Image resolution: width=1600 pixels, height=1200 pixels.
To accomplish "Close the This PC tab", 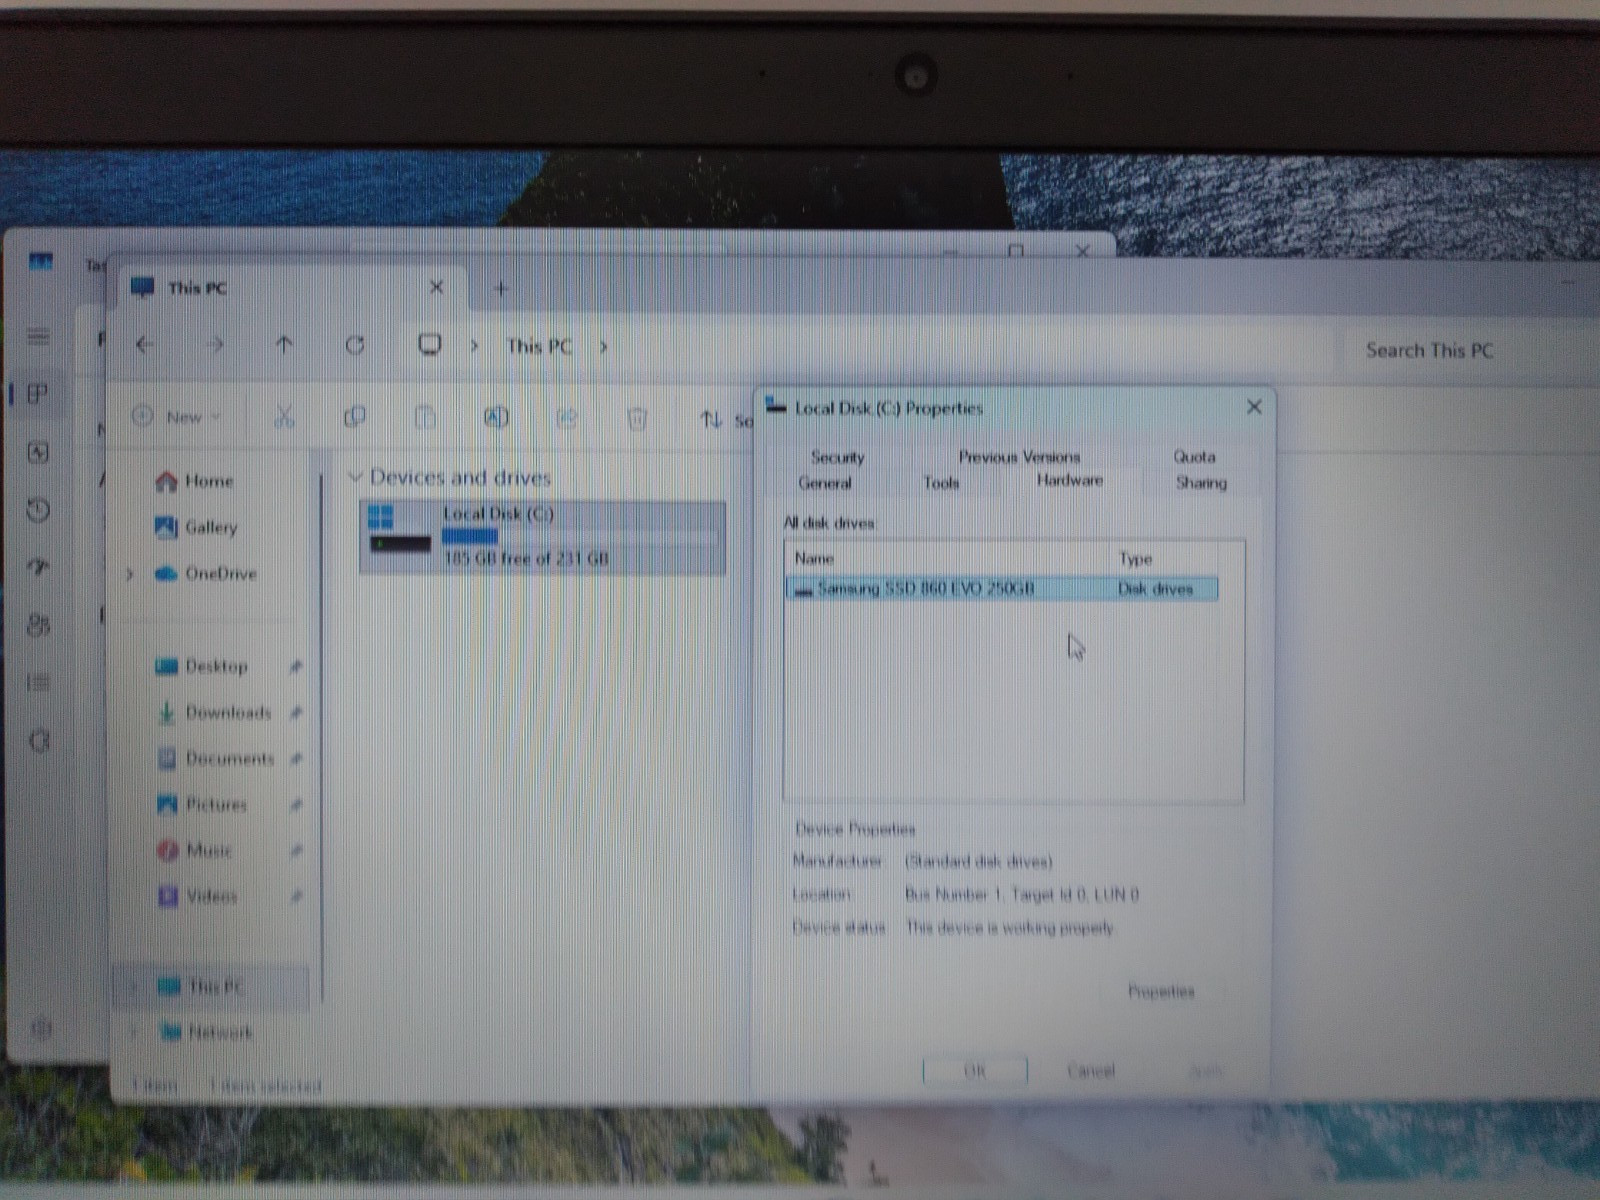I will pos(436,287).
